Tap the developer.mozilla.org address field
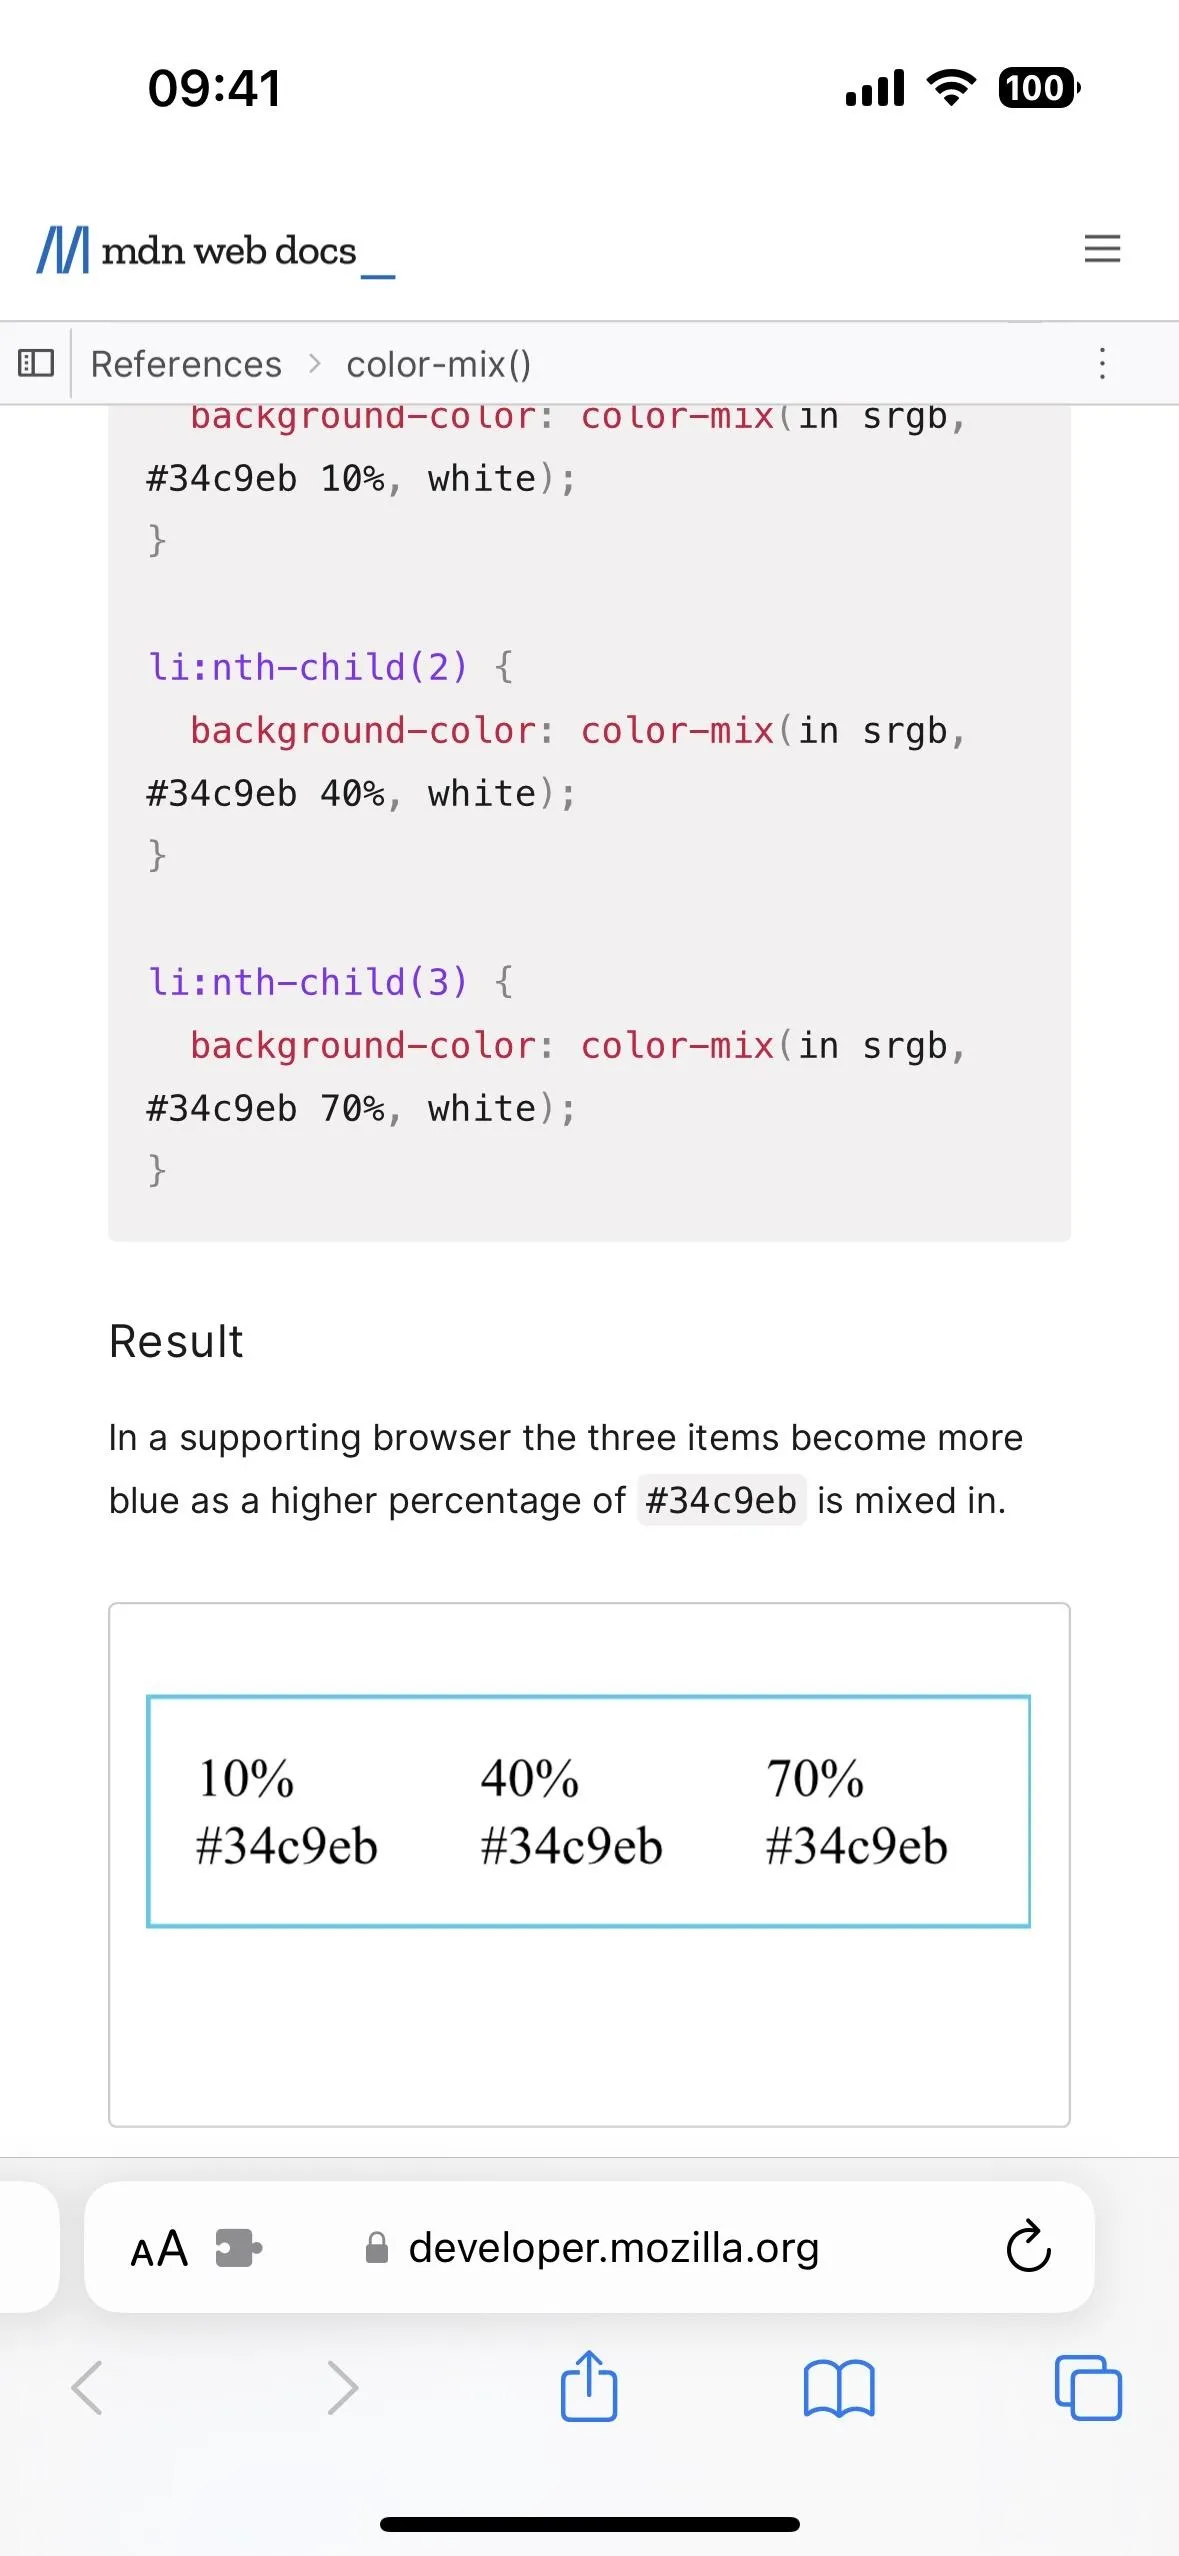The image size is (1179, 2556). 589,2247
